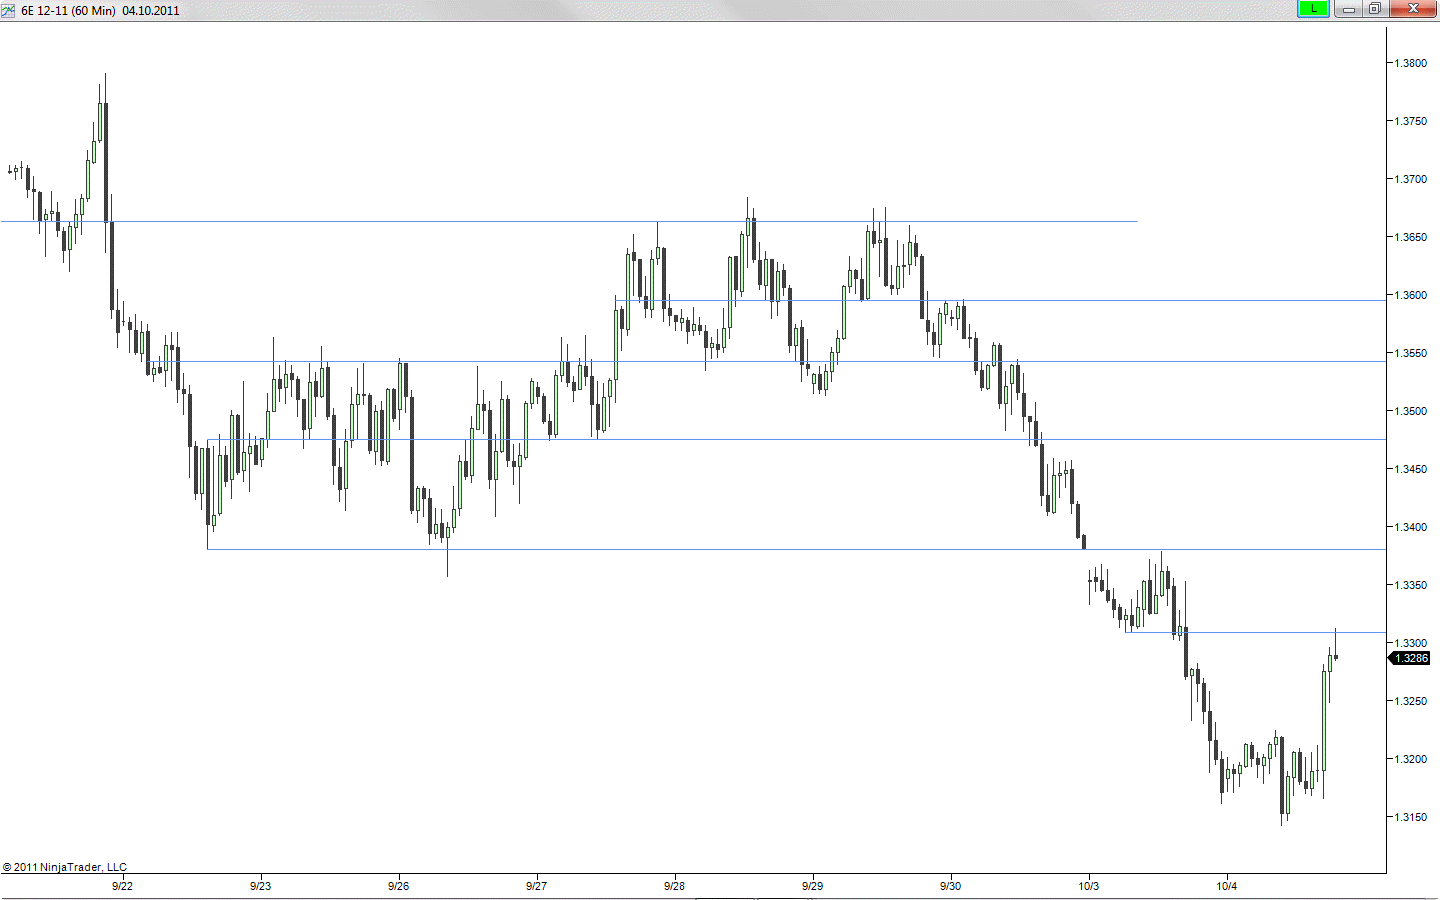The height and width of the screenshot is (900, 1440).
Task: Click the 1.3450 price axis label
Action: coord(1411,469)
